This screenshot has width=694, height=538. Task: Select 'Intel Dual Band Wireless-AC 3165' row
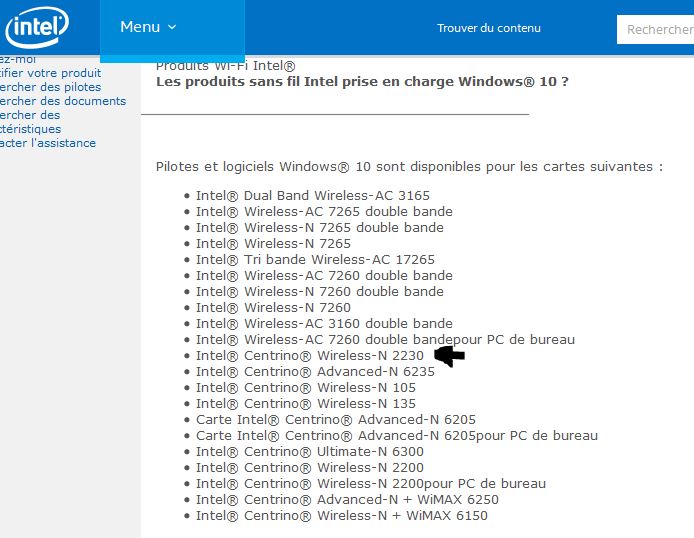[x=313, y=196]
